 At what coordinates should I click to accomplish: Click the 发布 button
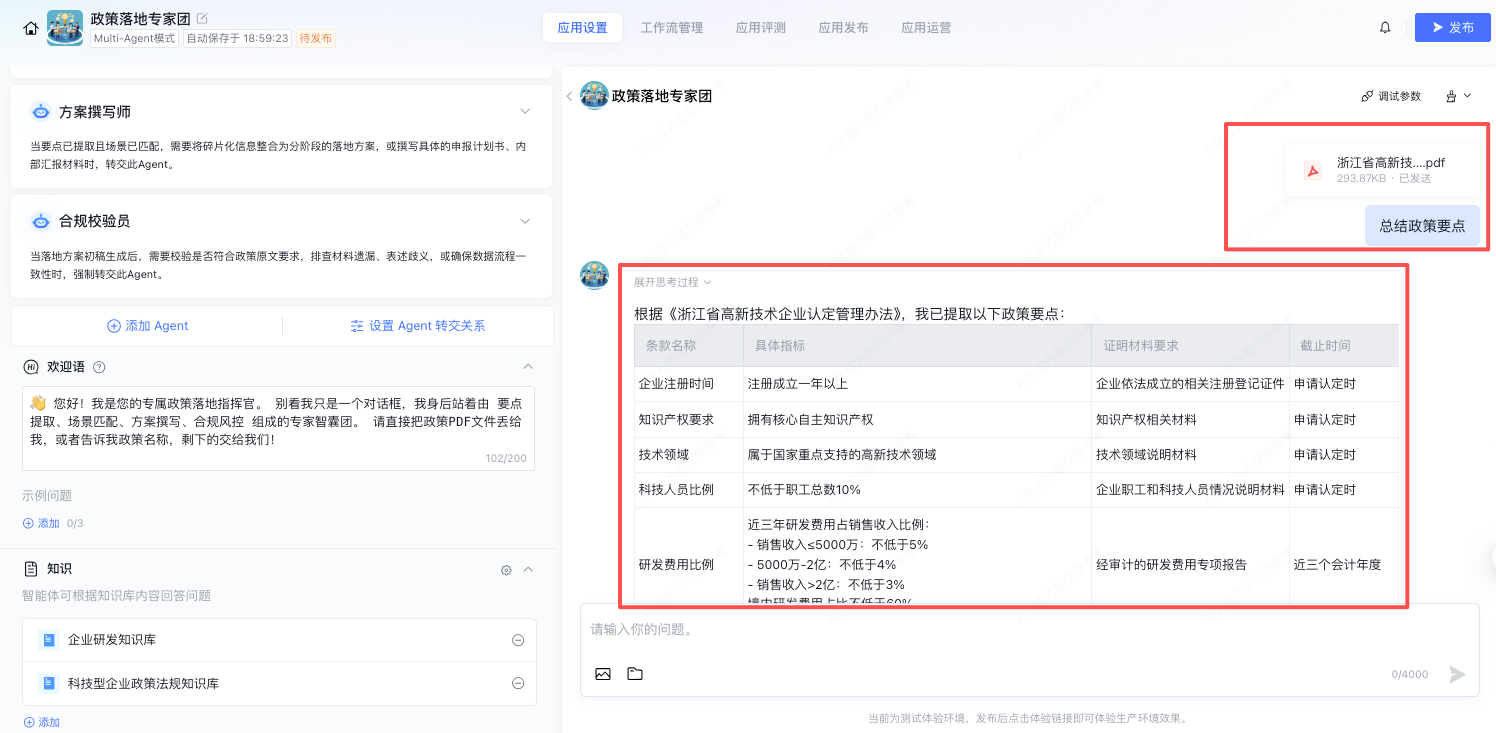tap(1452, 28)
